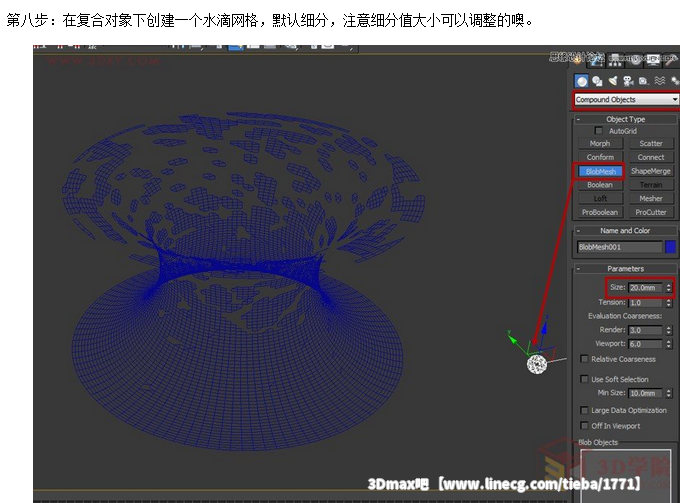Open the Hierarchy command panel tab
The height and width of the screenshot is (503, 680).
615,60
